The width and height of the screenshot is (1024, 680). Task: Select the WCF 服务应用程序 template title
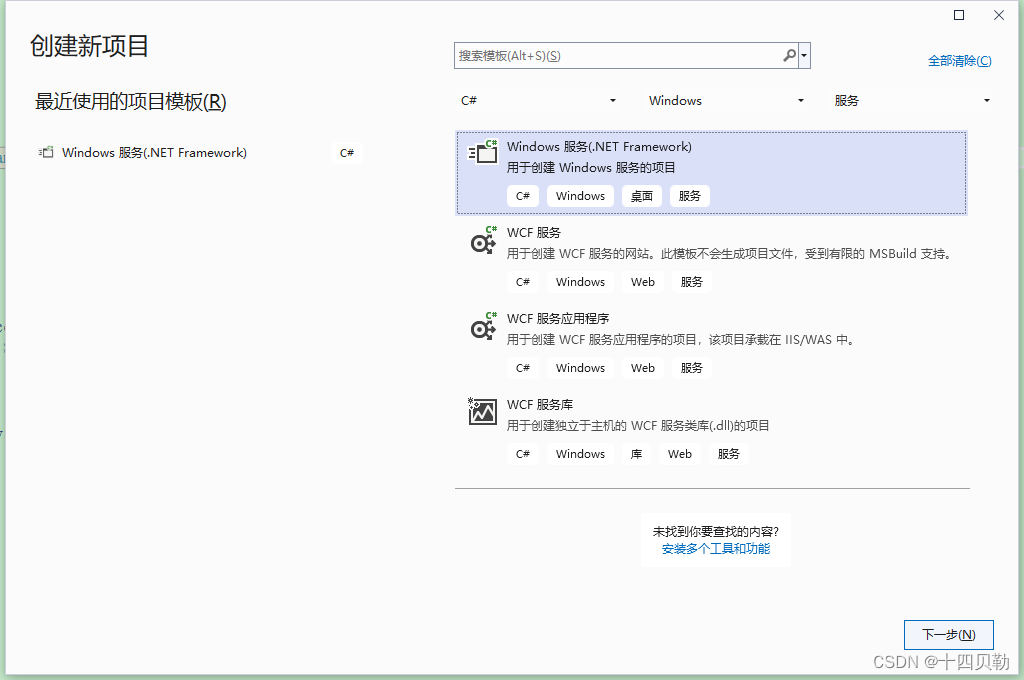[558, 319]
